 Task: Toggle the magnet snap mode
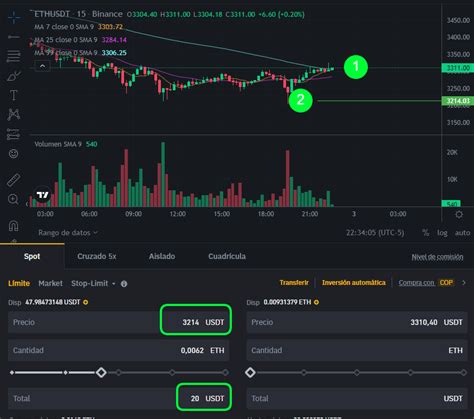[13, 226]
